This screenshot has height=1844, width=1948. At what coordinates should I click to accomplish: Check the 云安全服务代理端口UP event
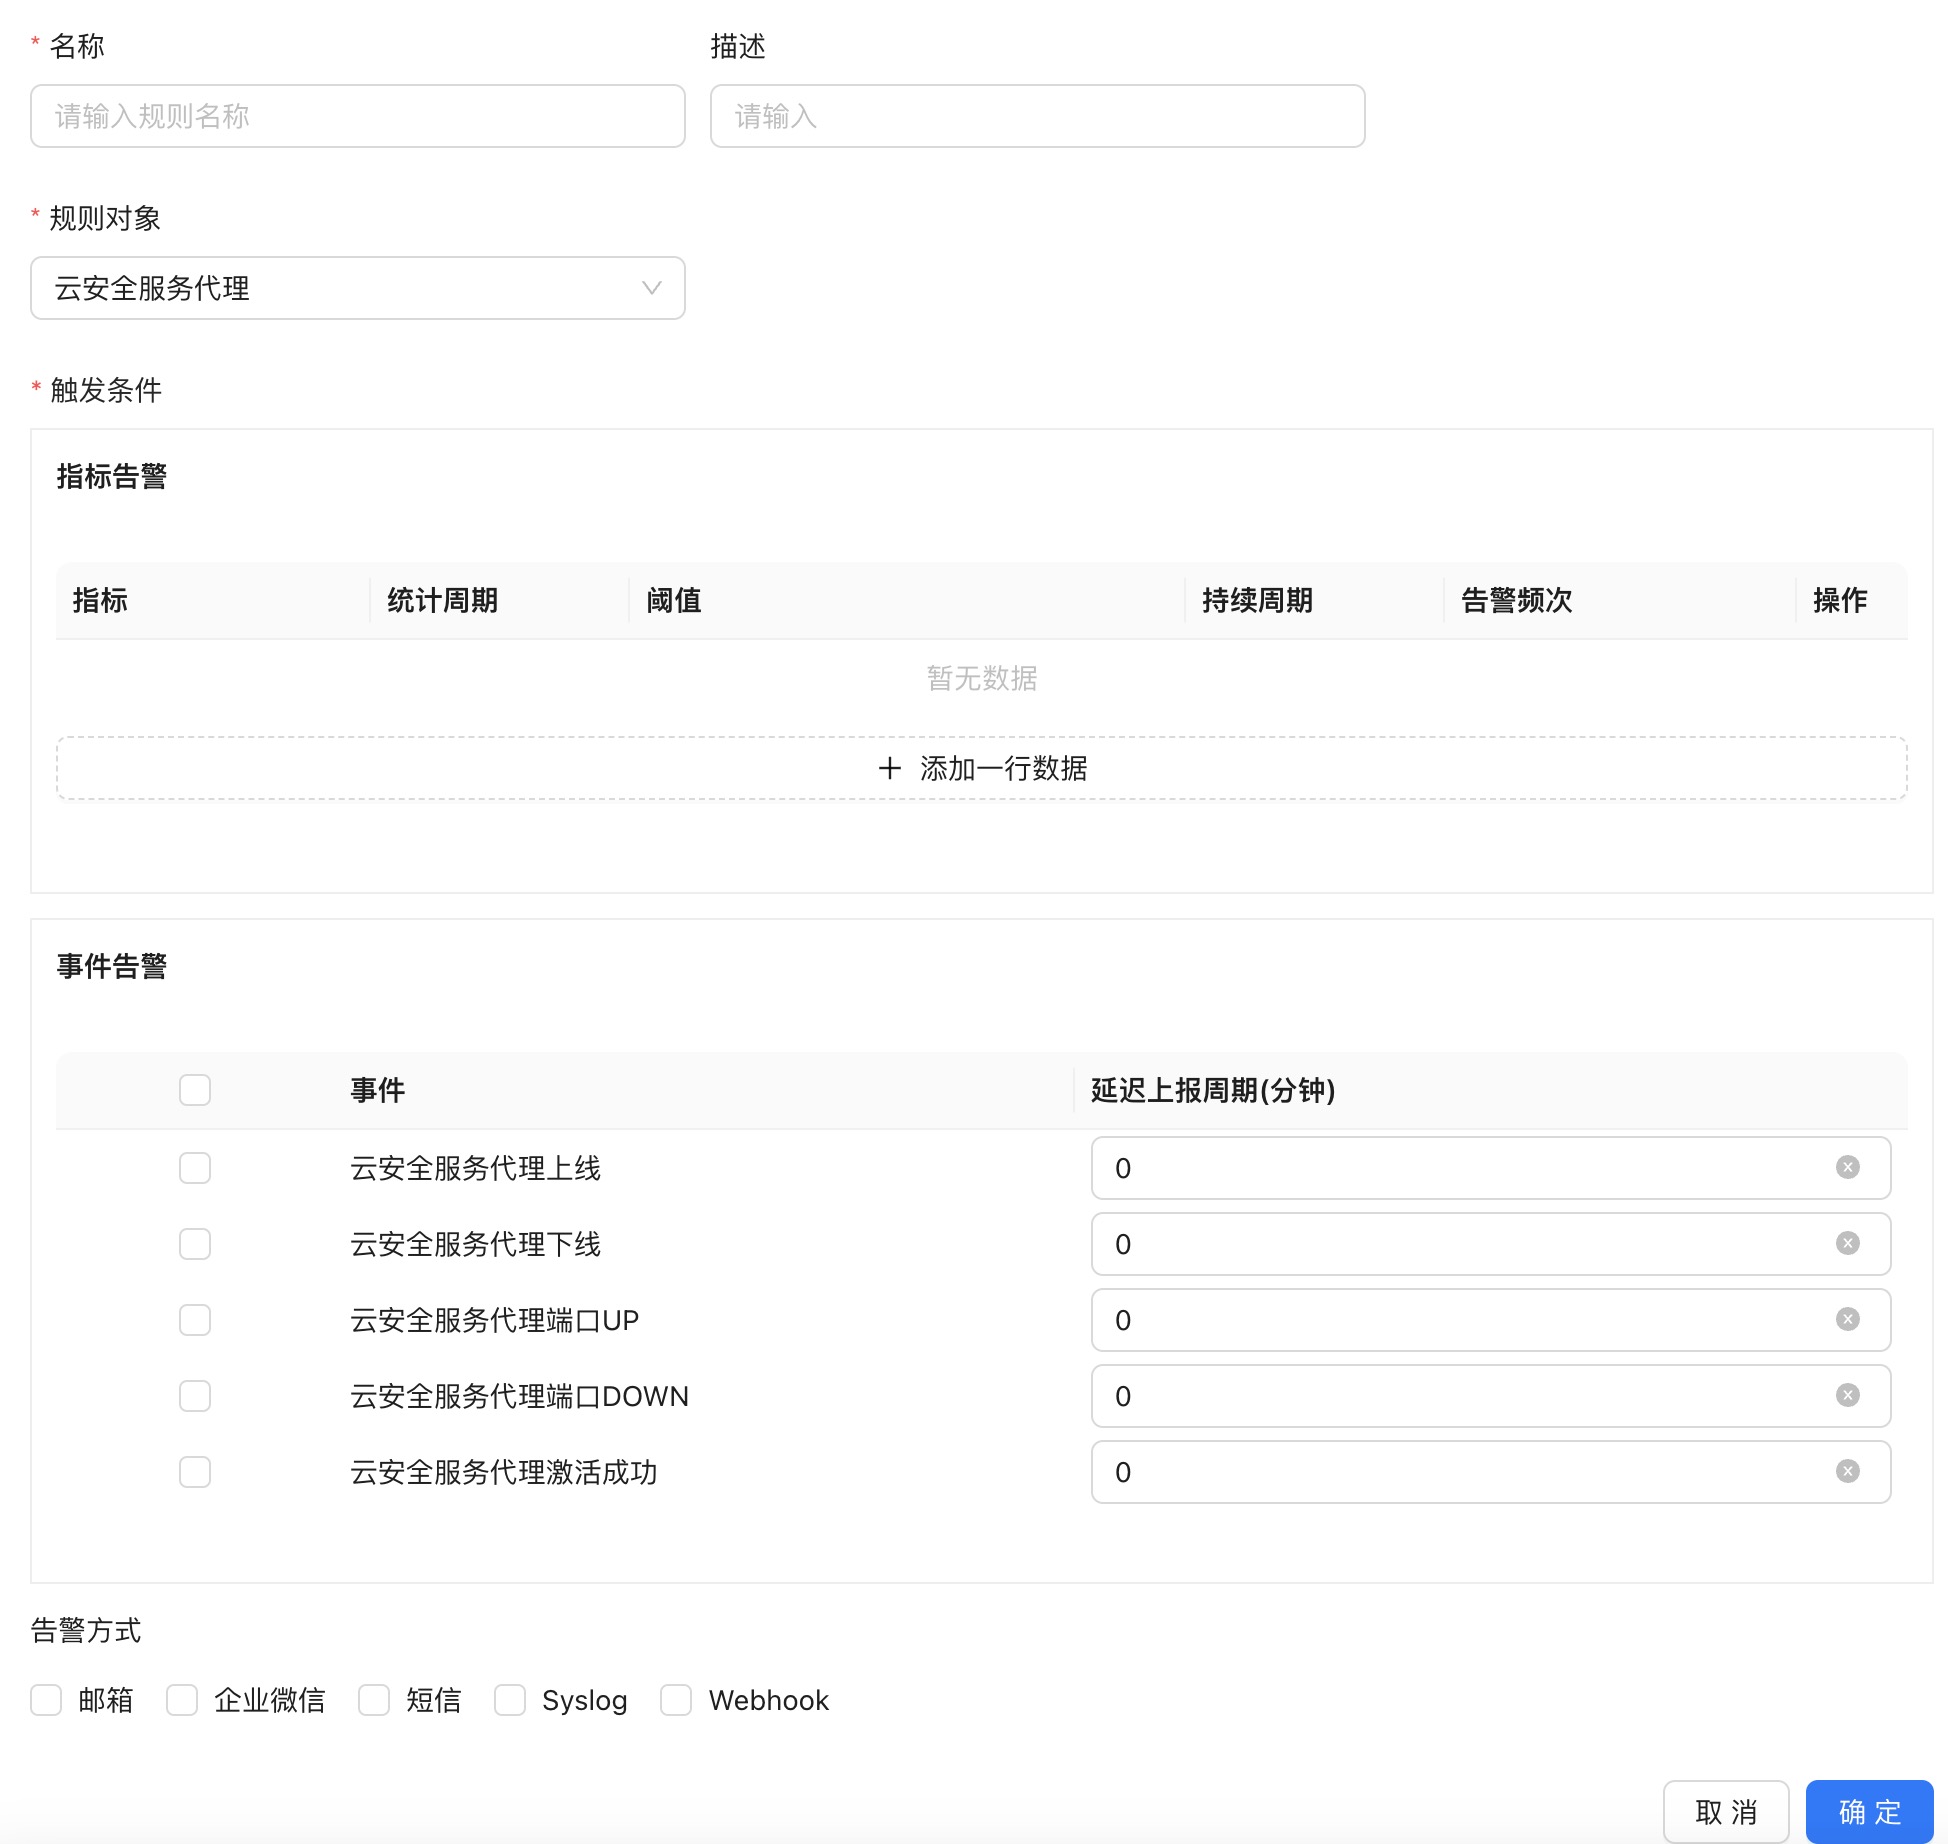[x=195, y=1319]
